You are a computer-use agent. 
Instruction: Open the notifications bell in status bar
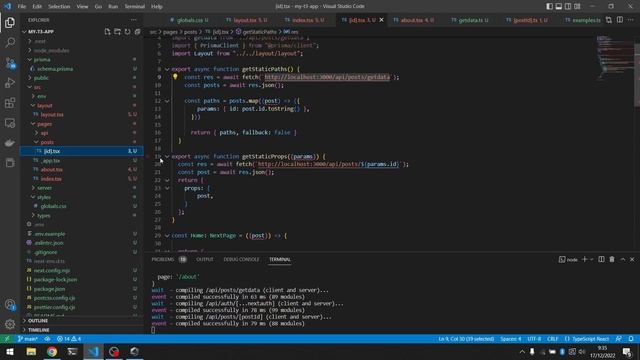tap(631, 339)
